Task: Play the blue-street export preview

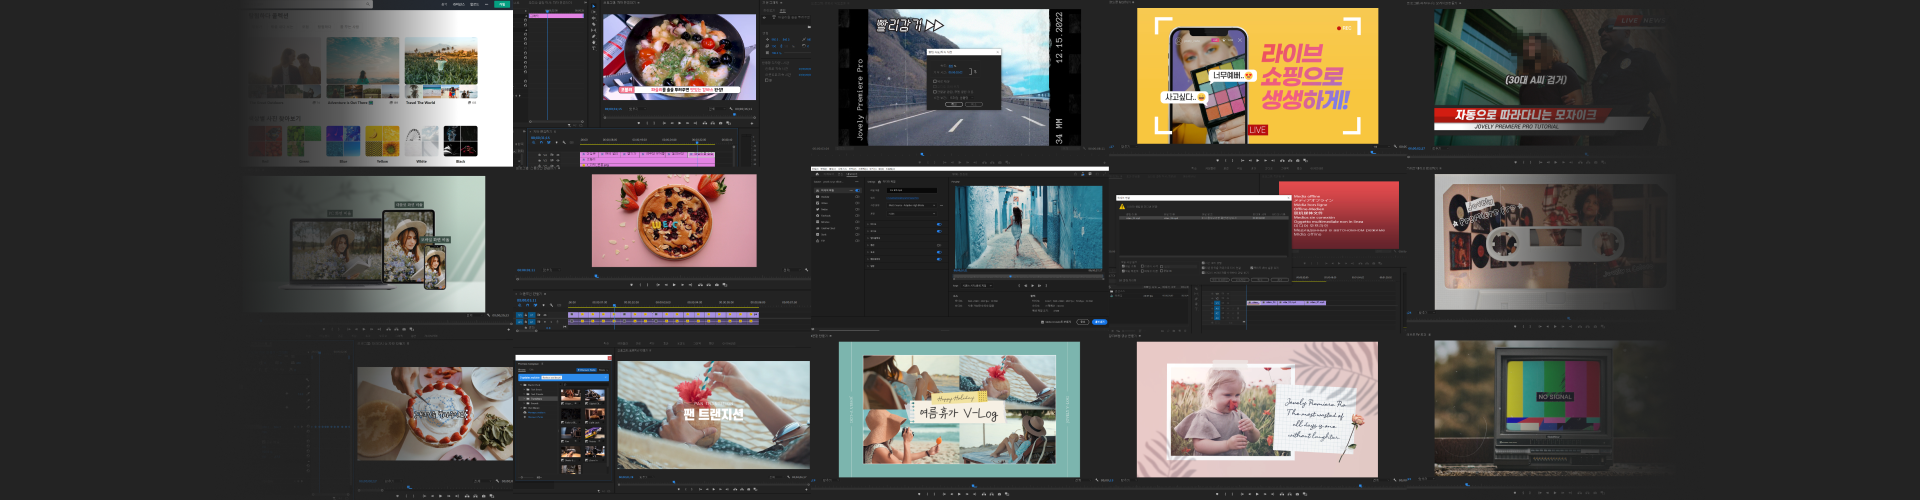Action: [x=1032, y=285]
